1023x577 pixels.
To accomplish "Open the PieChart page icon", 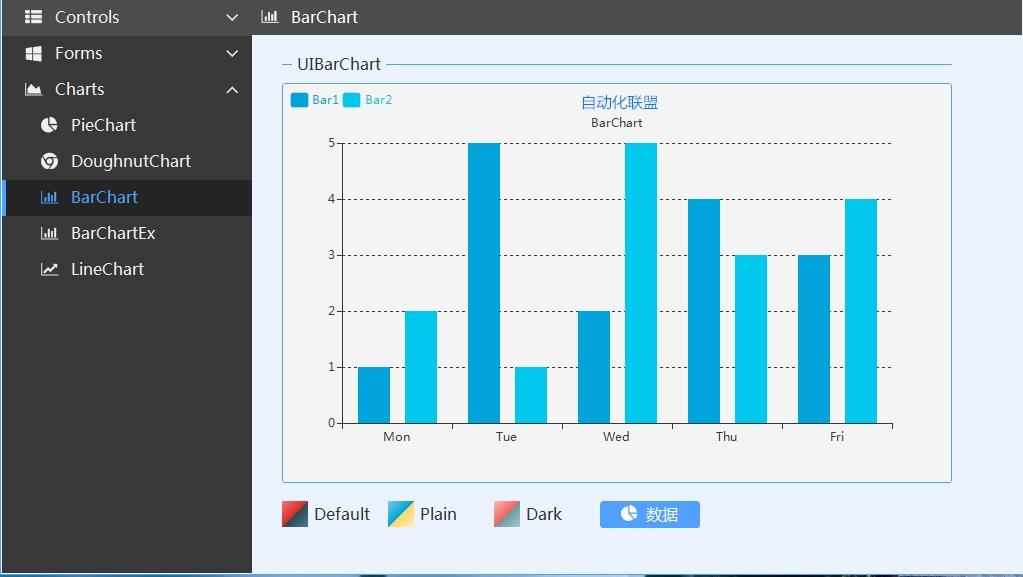I will (49, 125).
